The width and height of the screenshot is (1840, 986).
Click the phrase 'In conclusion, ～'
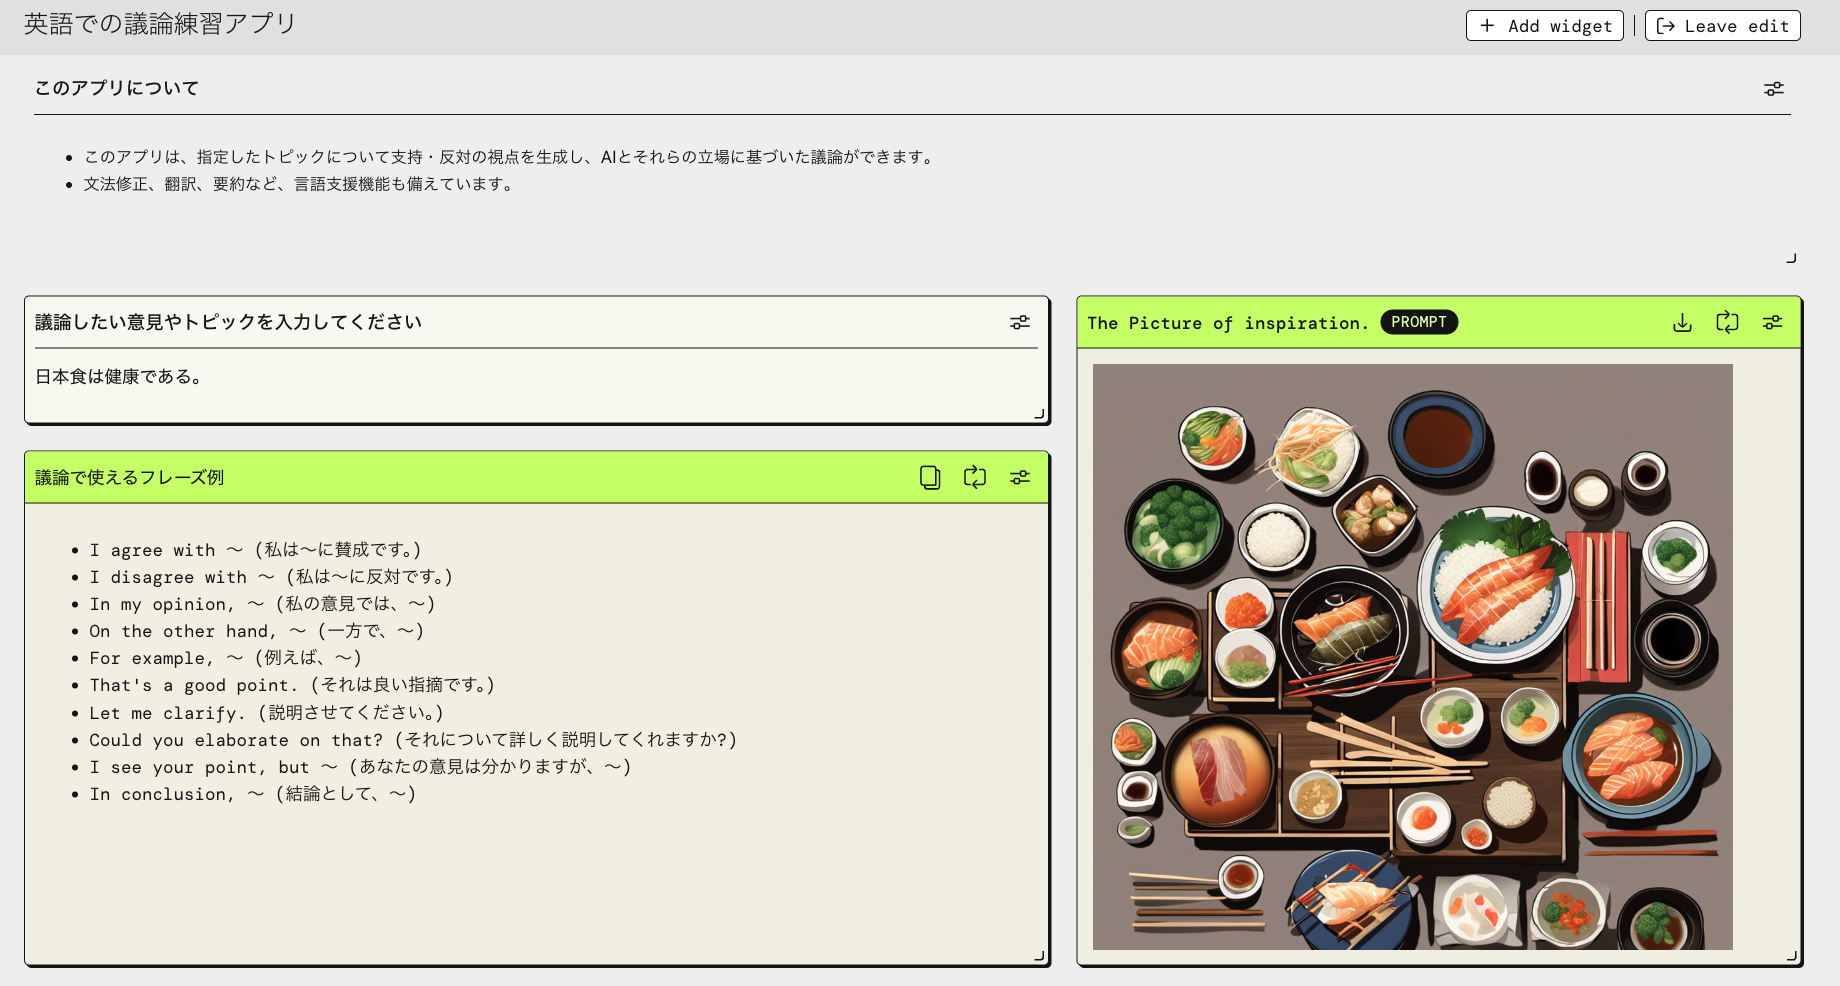click(177, 794)
